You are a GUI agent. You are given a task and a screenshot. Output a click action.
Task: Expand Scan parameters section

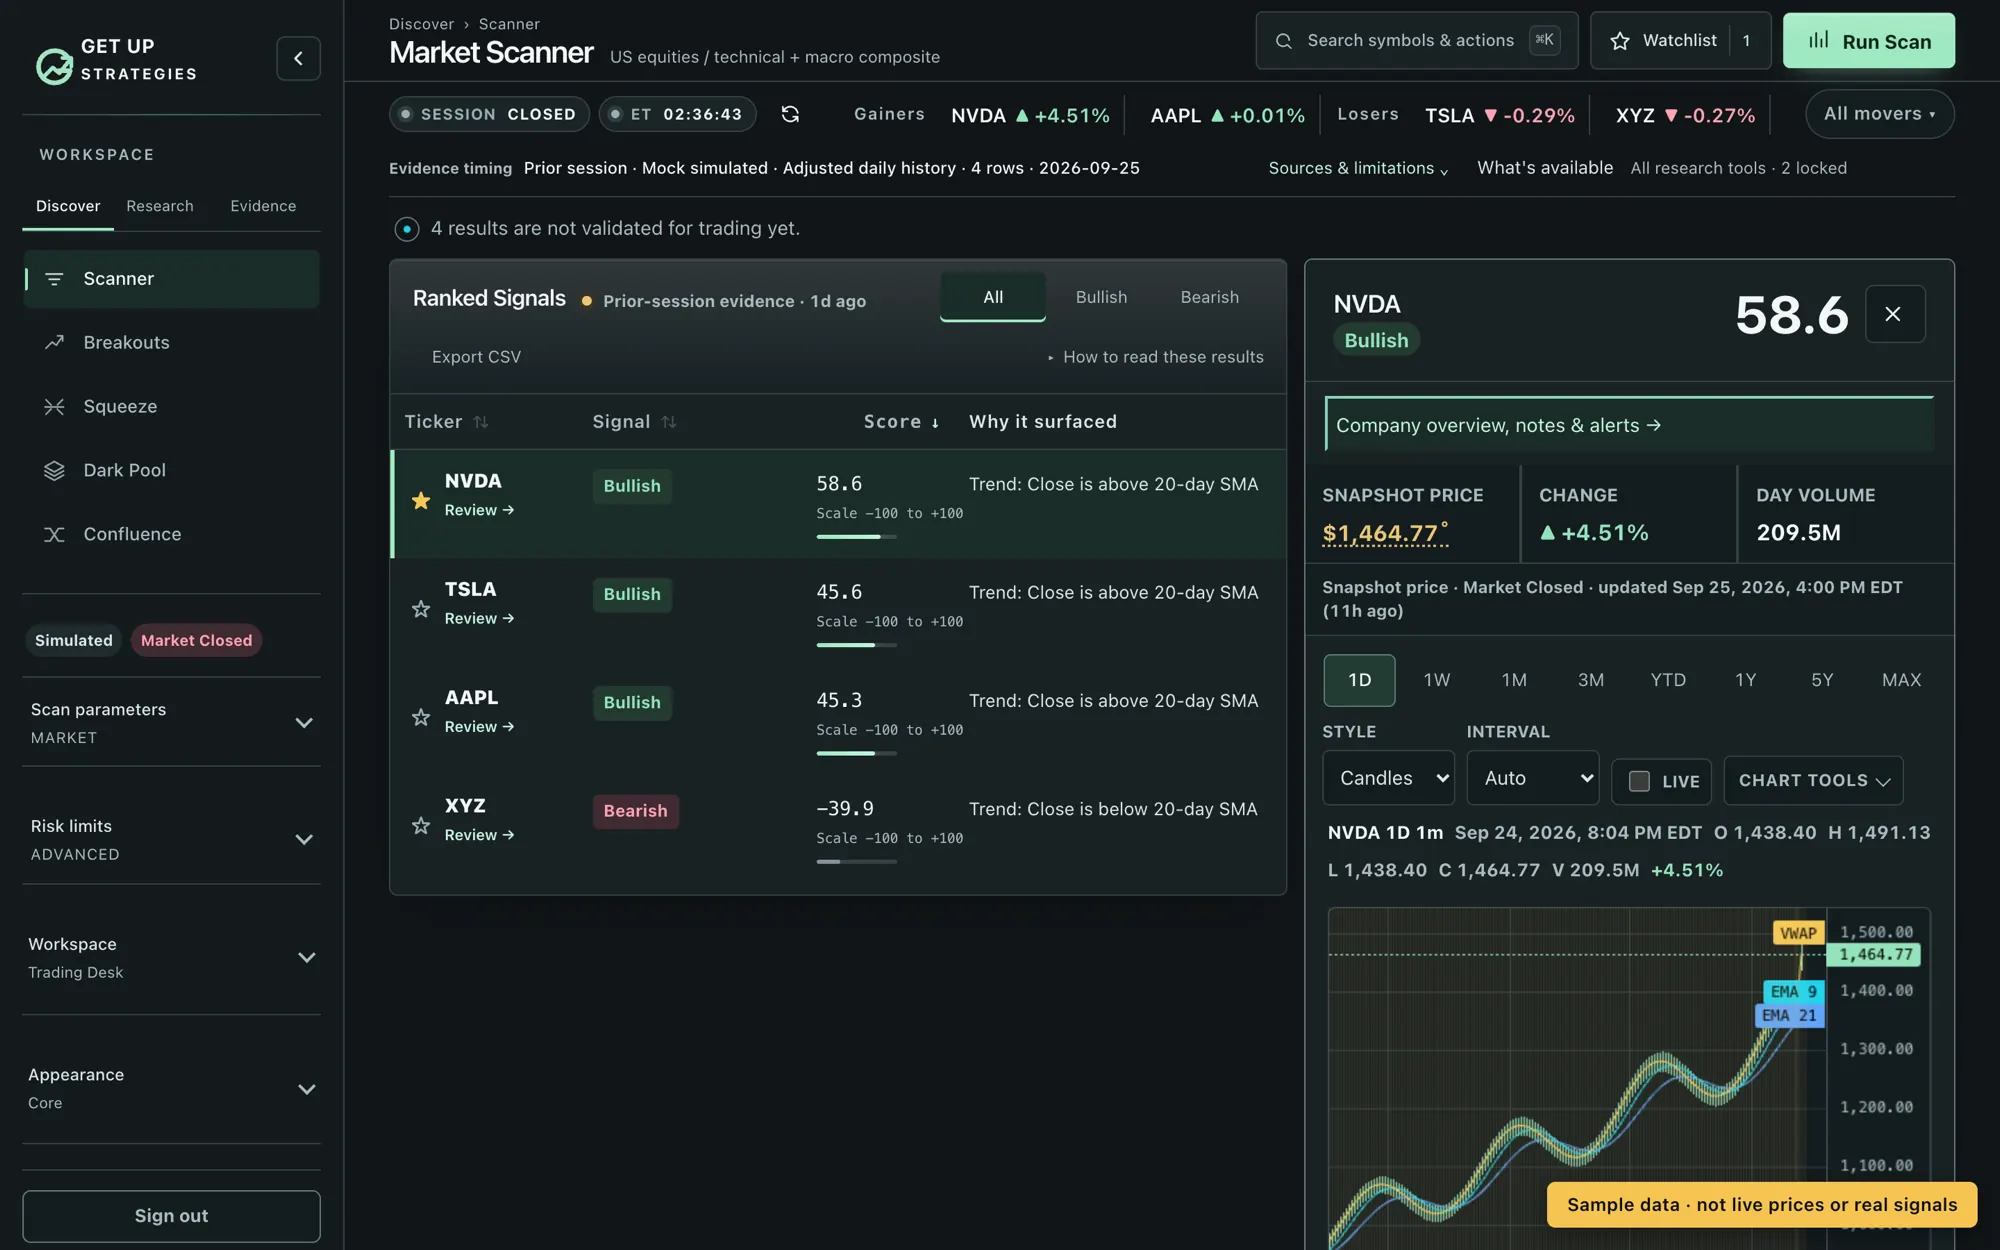(x=171, y=723)
